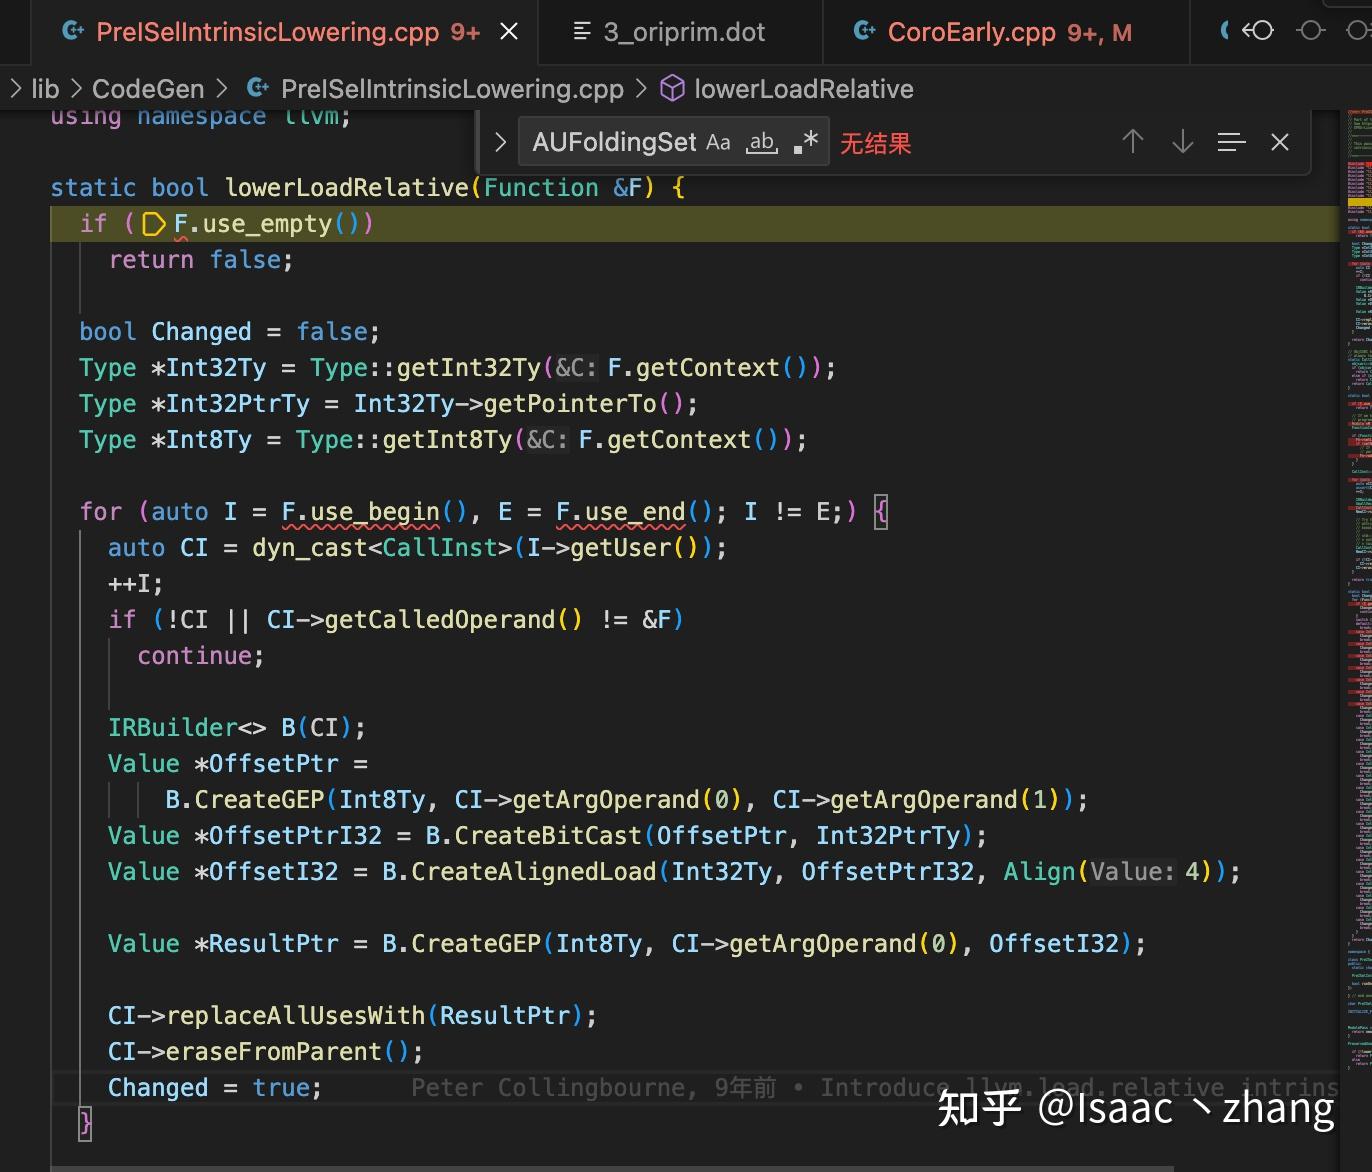This screenshot has height=1172, width=1372.
Task: Close the search widget
Action: [1279, 142]
